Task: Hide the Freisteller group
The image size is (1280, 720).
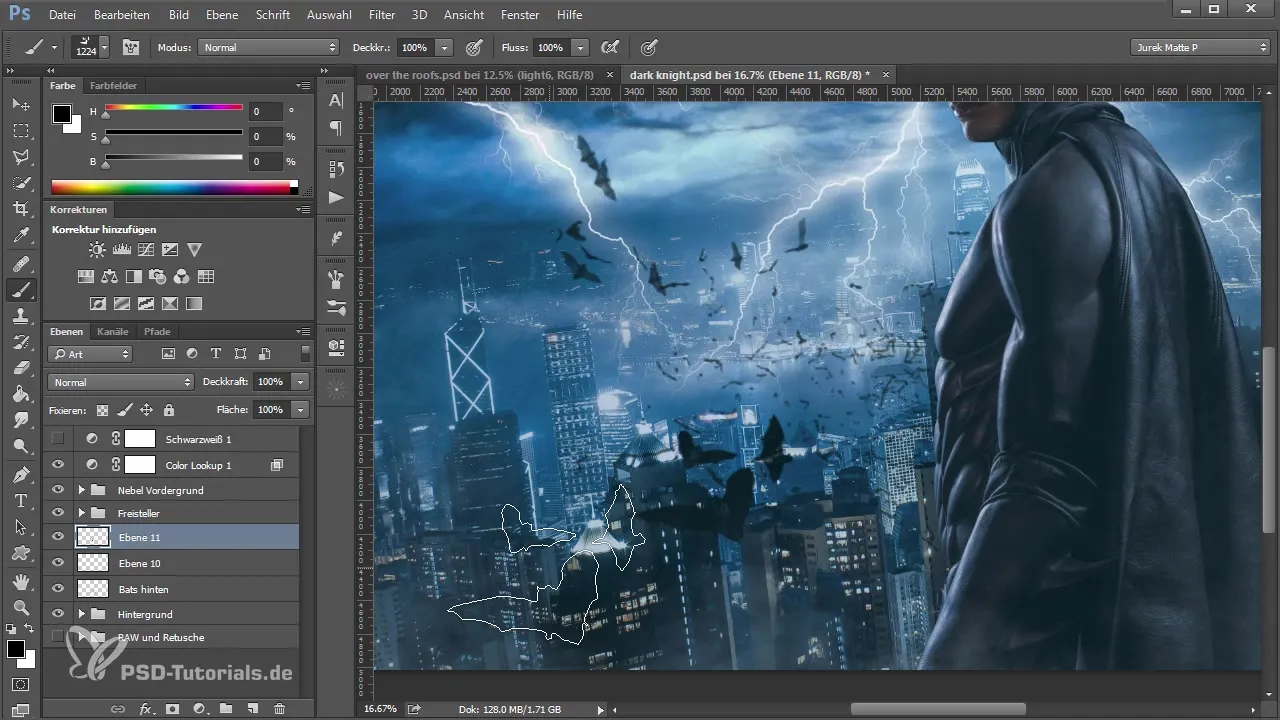Action: (58, 513)
